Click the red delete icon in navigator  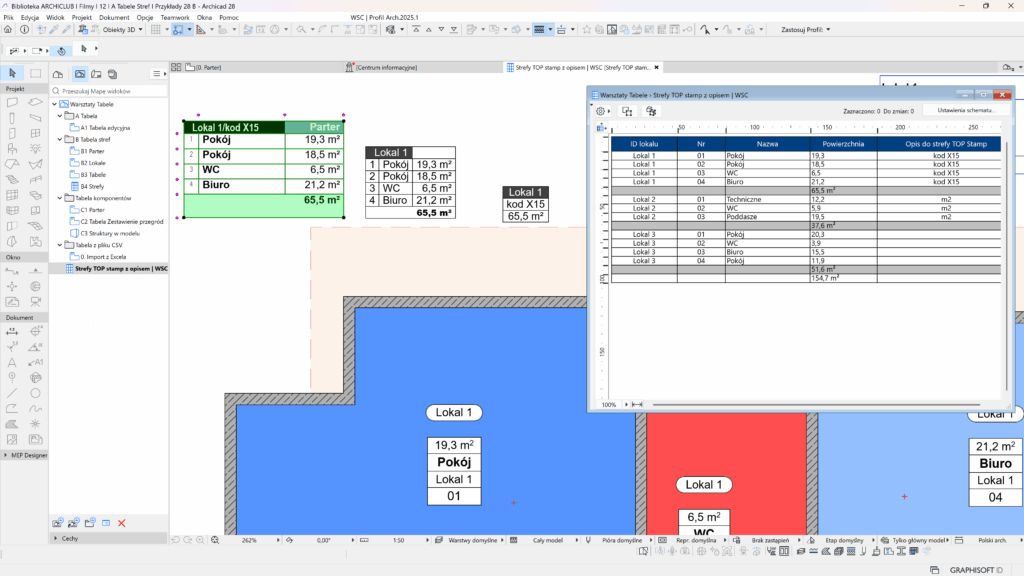tap(122, 523)
